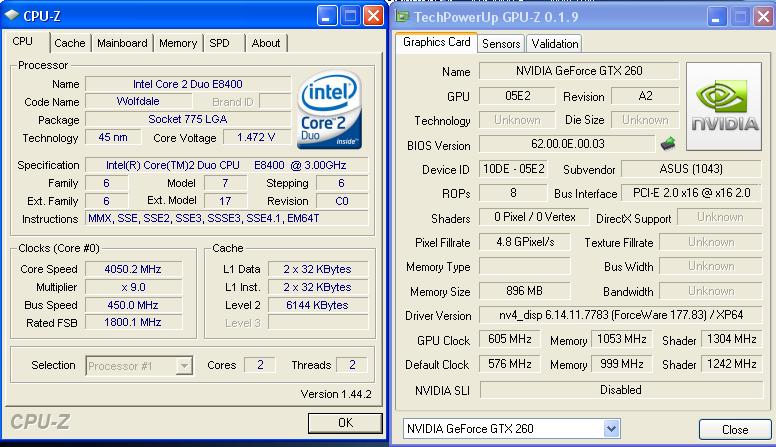Switch to the Mainboard tab

(x=122, y=43)
